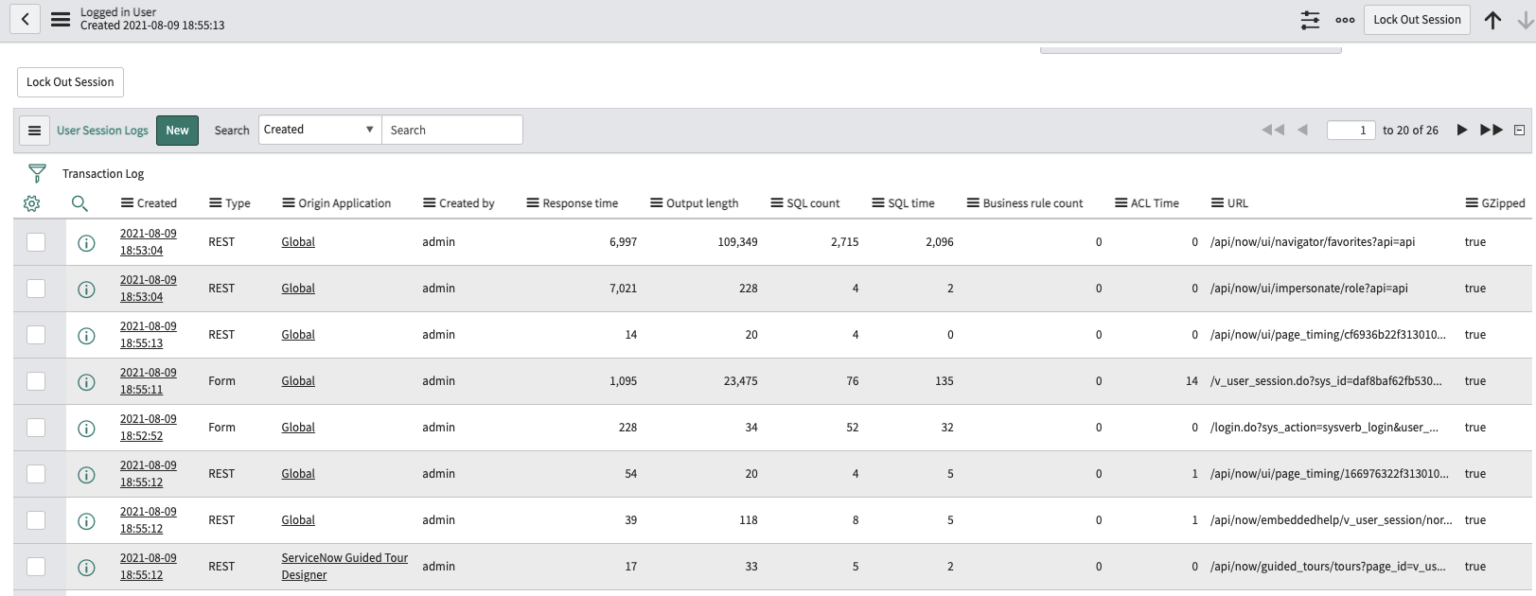
Task: Click the New button to create a record
Action: point(175,129)
